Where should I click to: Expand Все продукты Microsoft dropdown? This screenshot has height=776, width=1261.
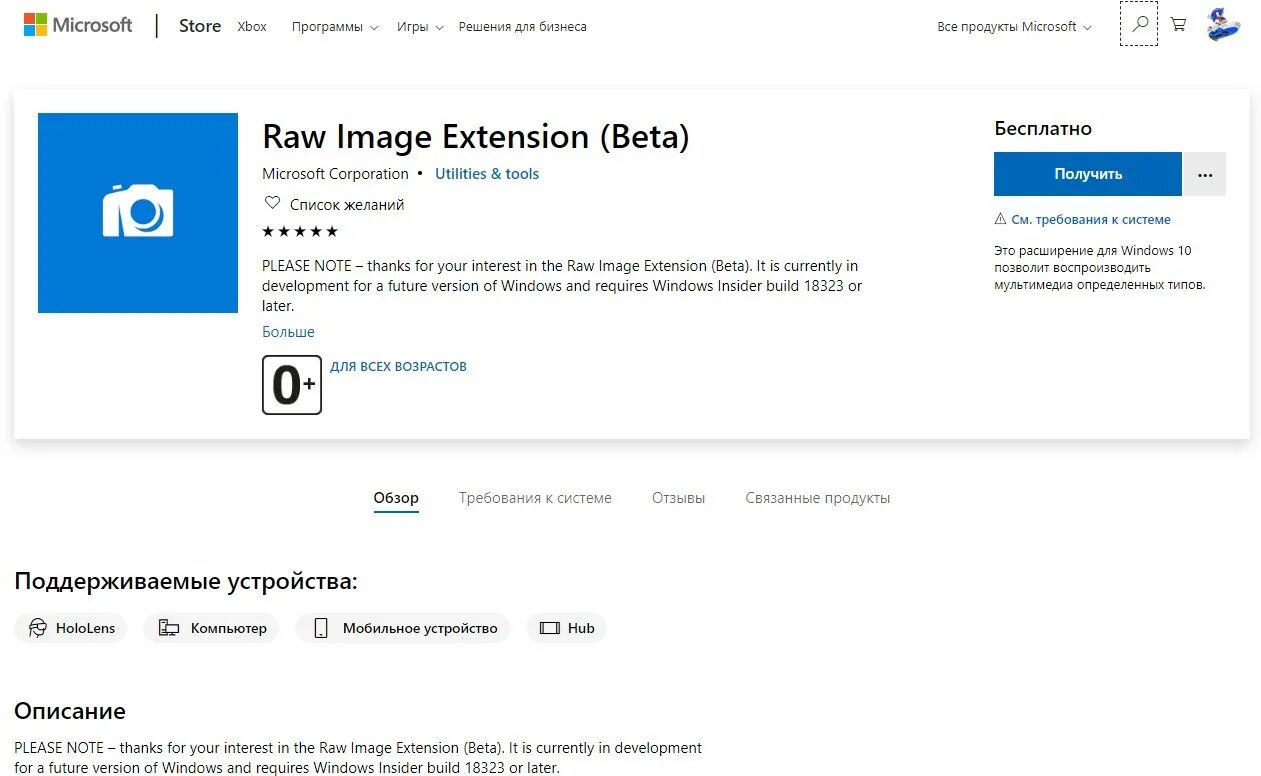(x=1014, y=27)
